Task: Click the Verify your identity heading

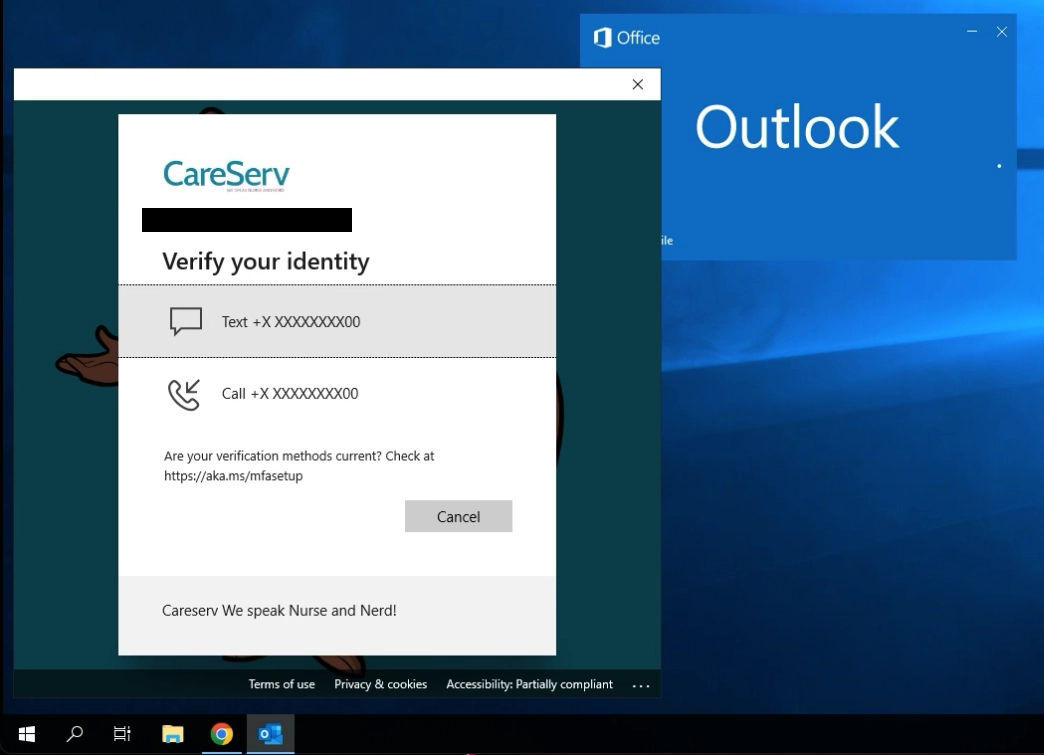Action: [x=266, y=261]
